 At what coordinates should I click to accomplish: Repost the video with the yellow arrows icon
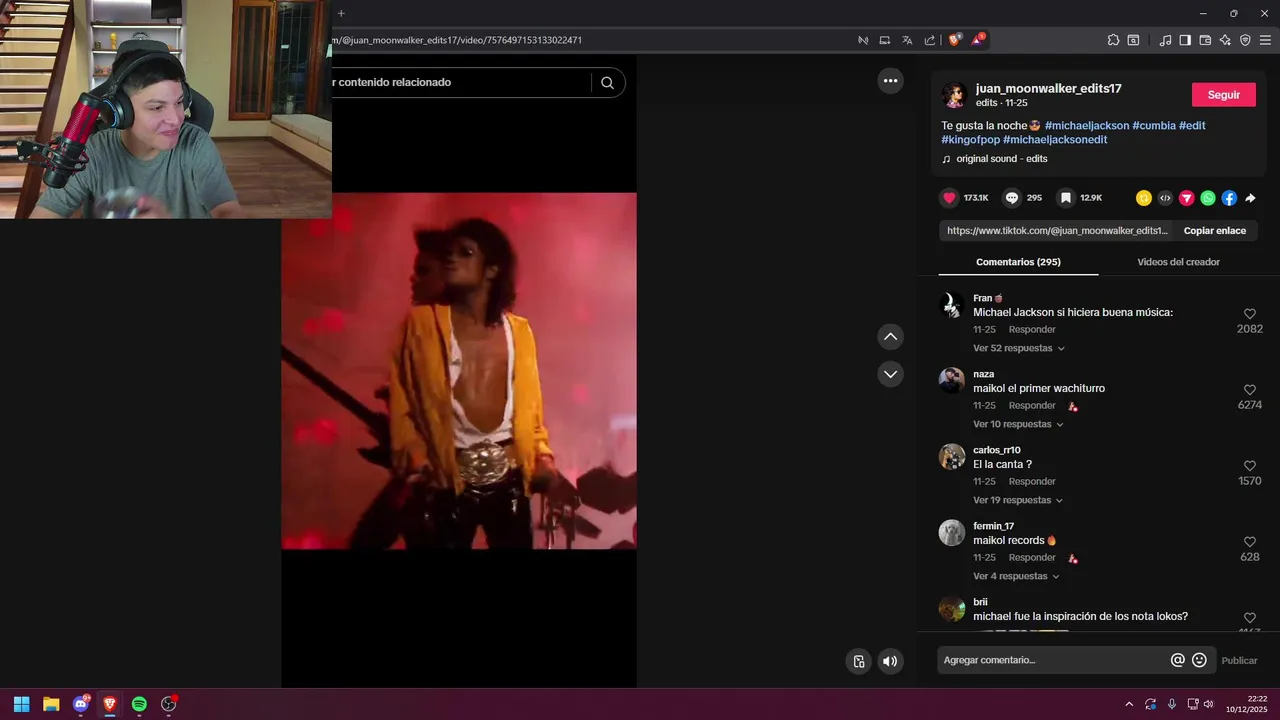(x=1144, y=198)
